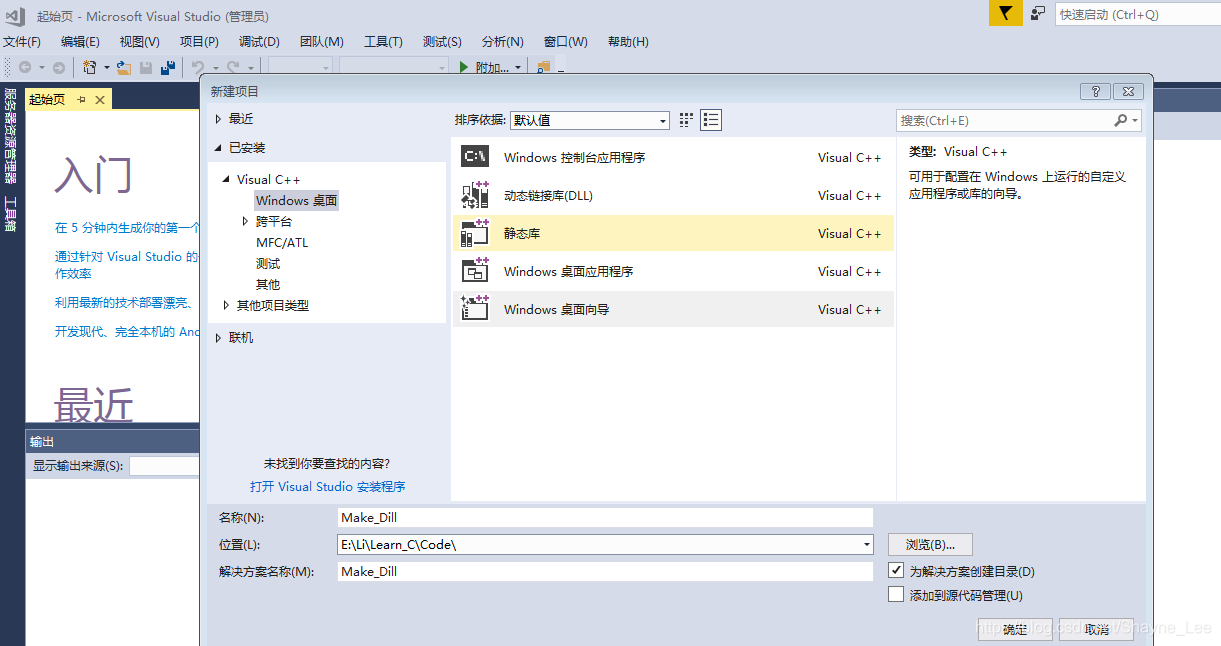Click the redo toolbar icon
The width and height of the screenshot is (1221, 646).
click(233, 67)
